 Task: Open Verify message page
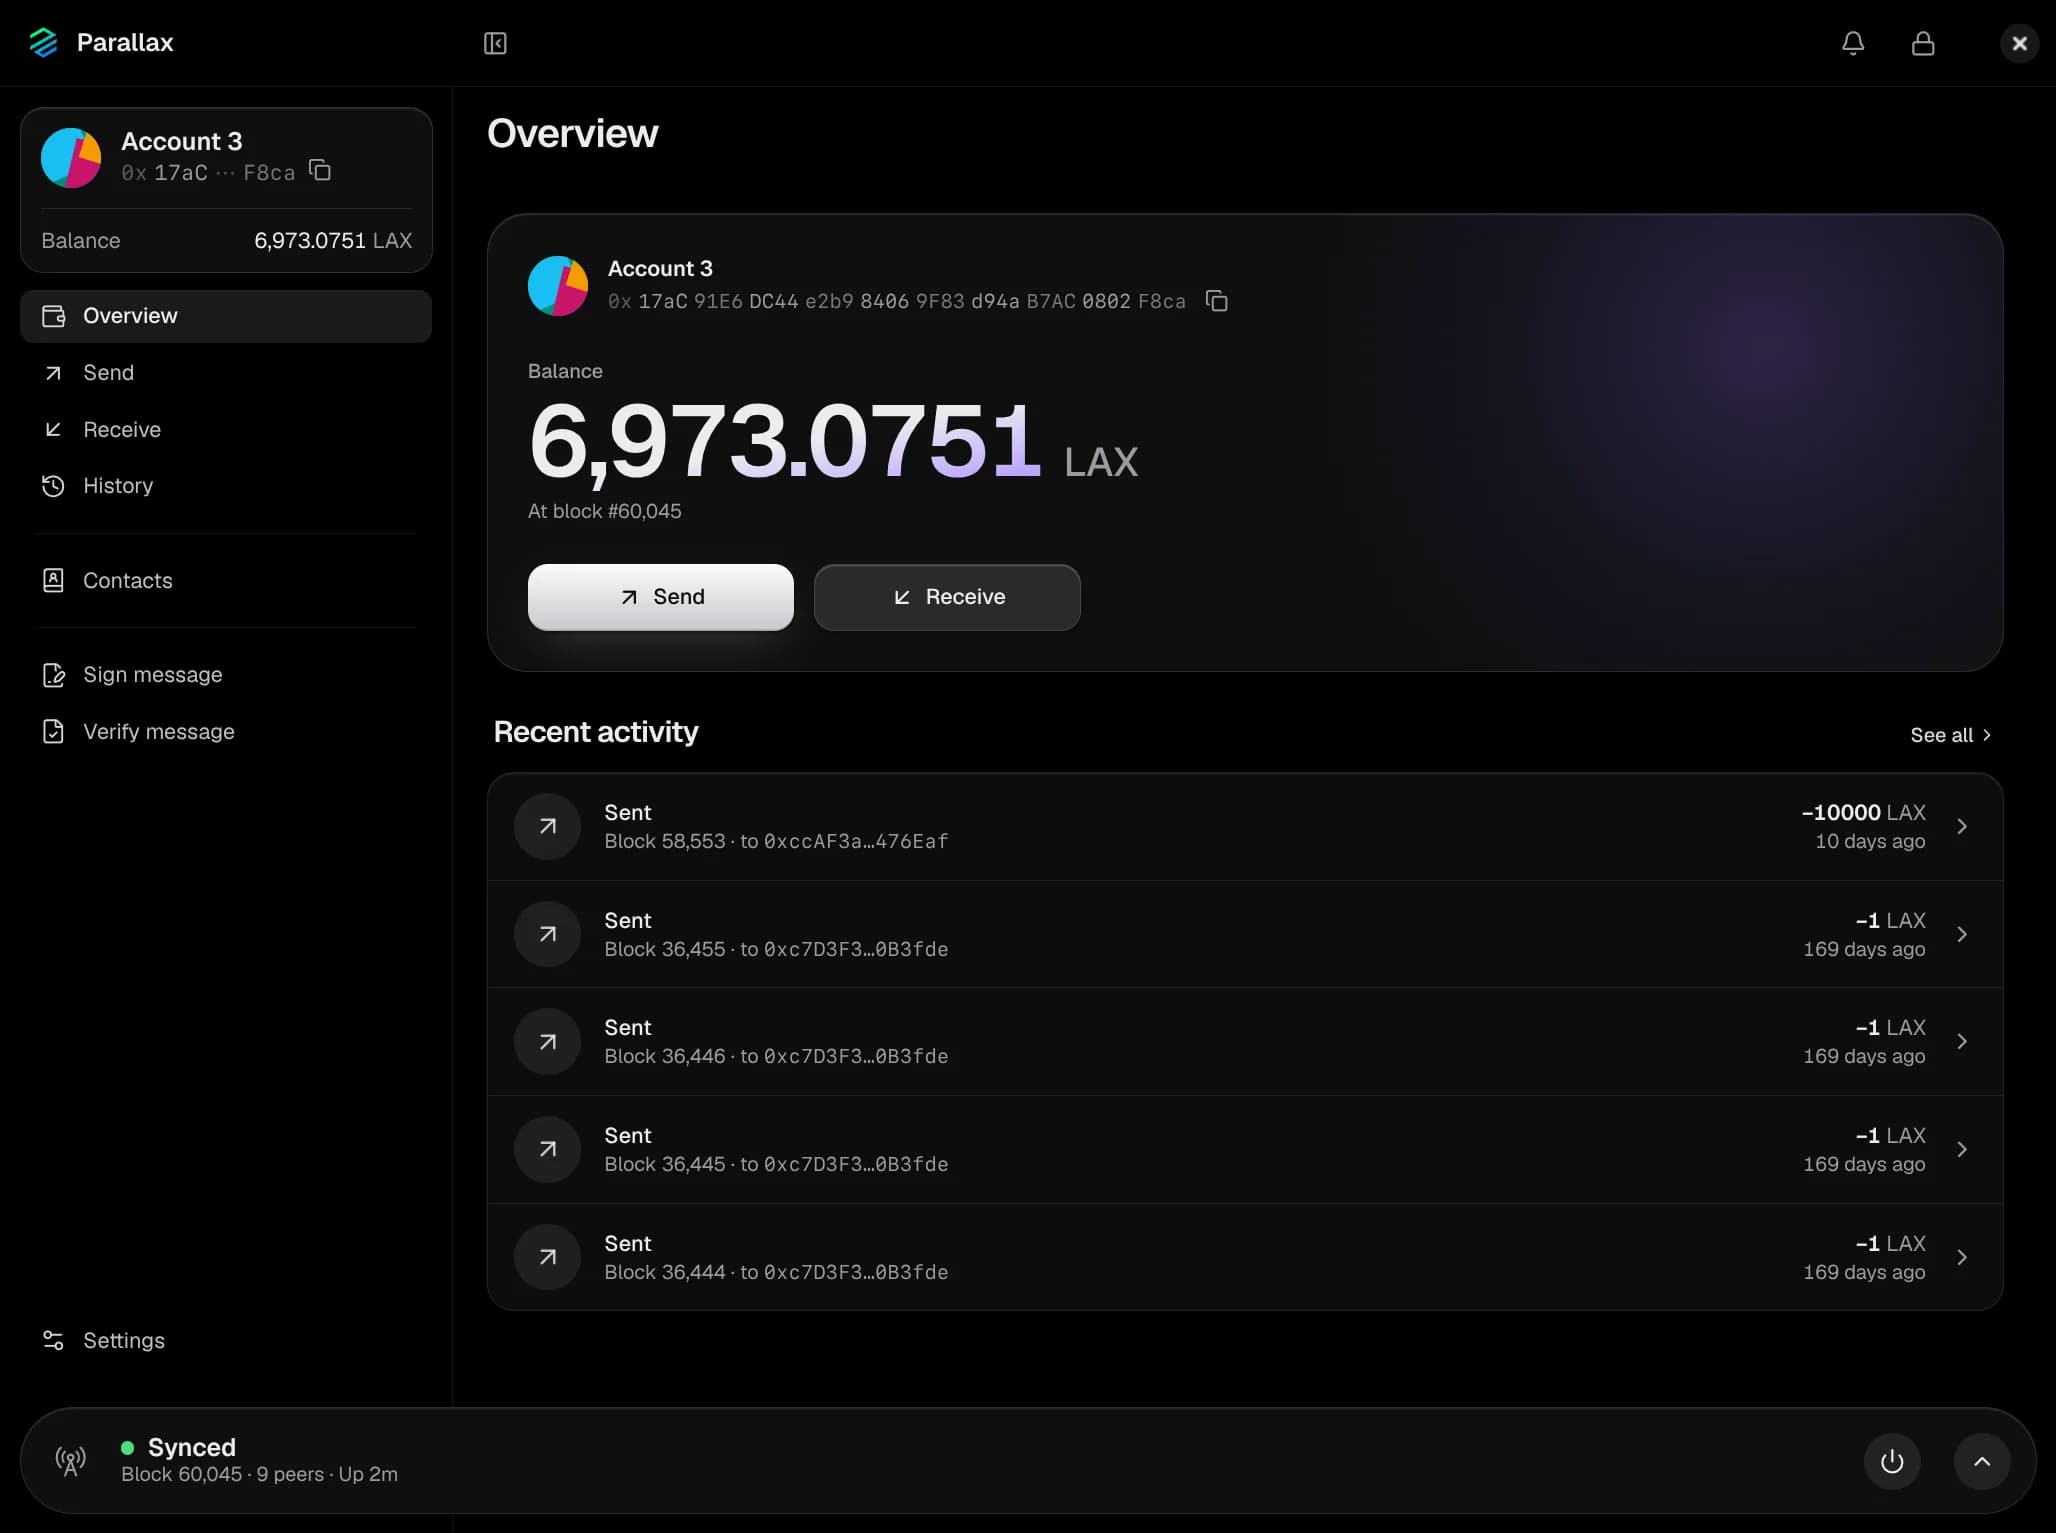(226, 732)
